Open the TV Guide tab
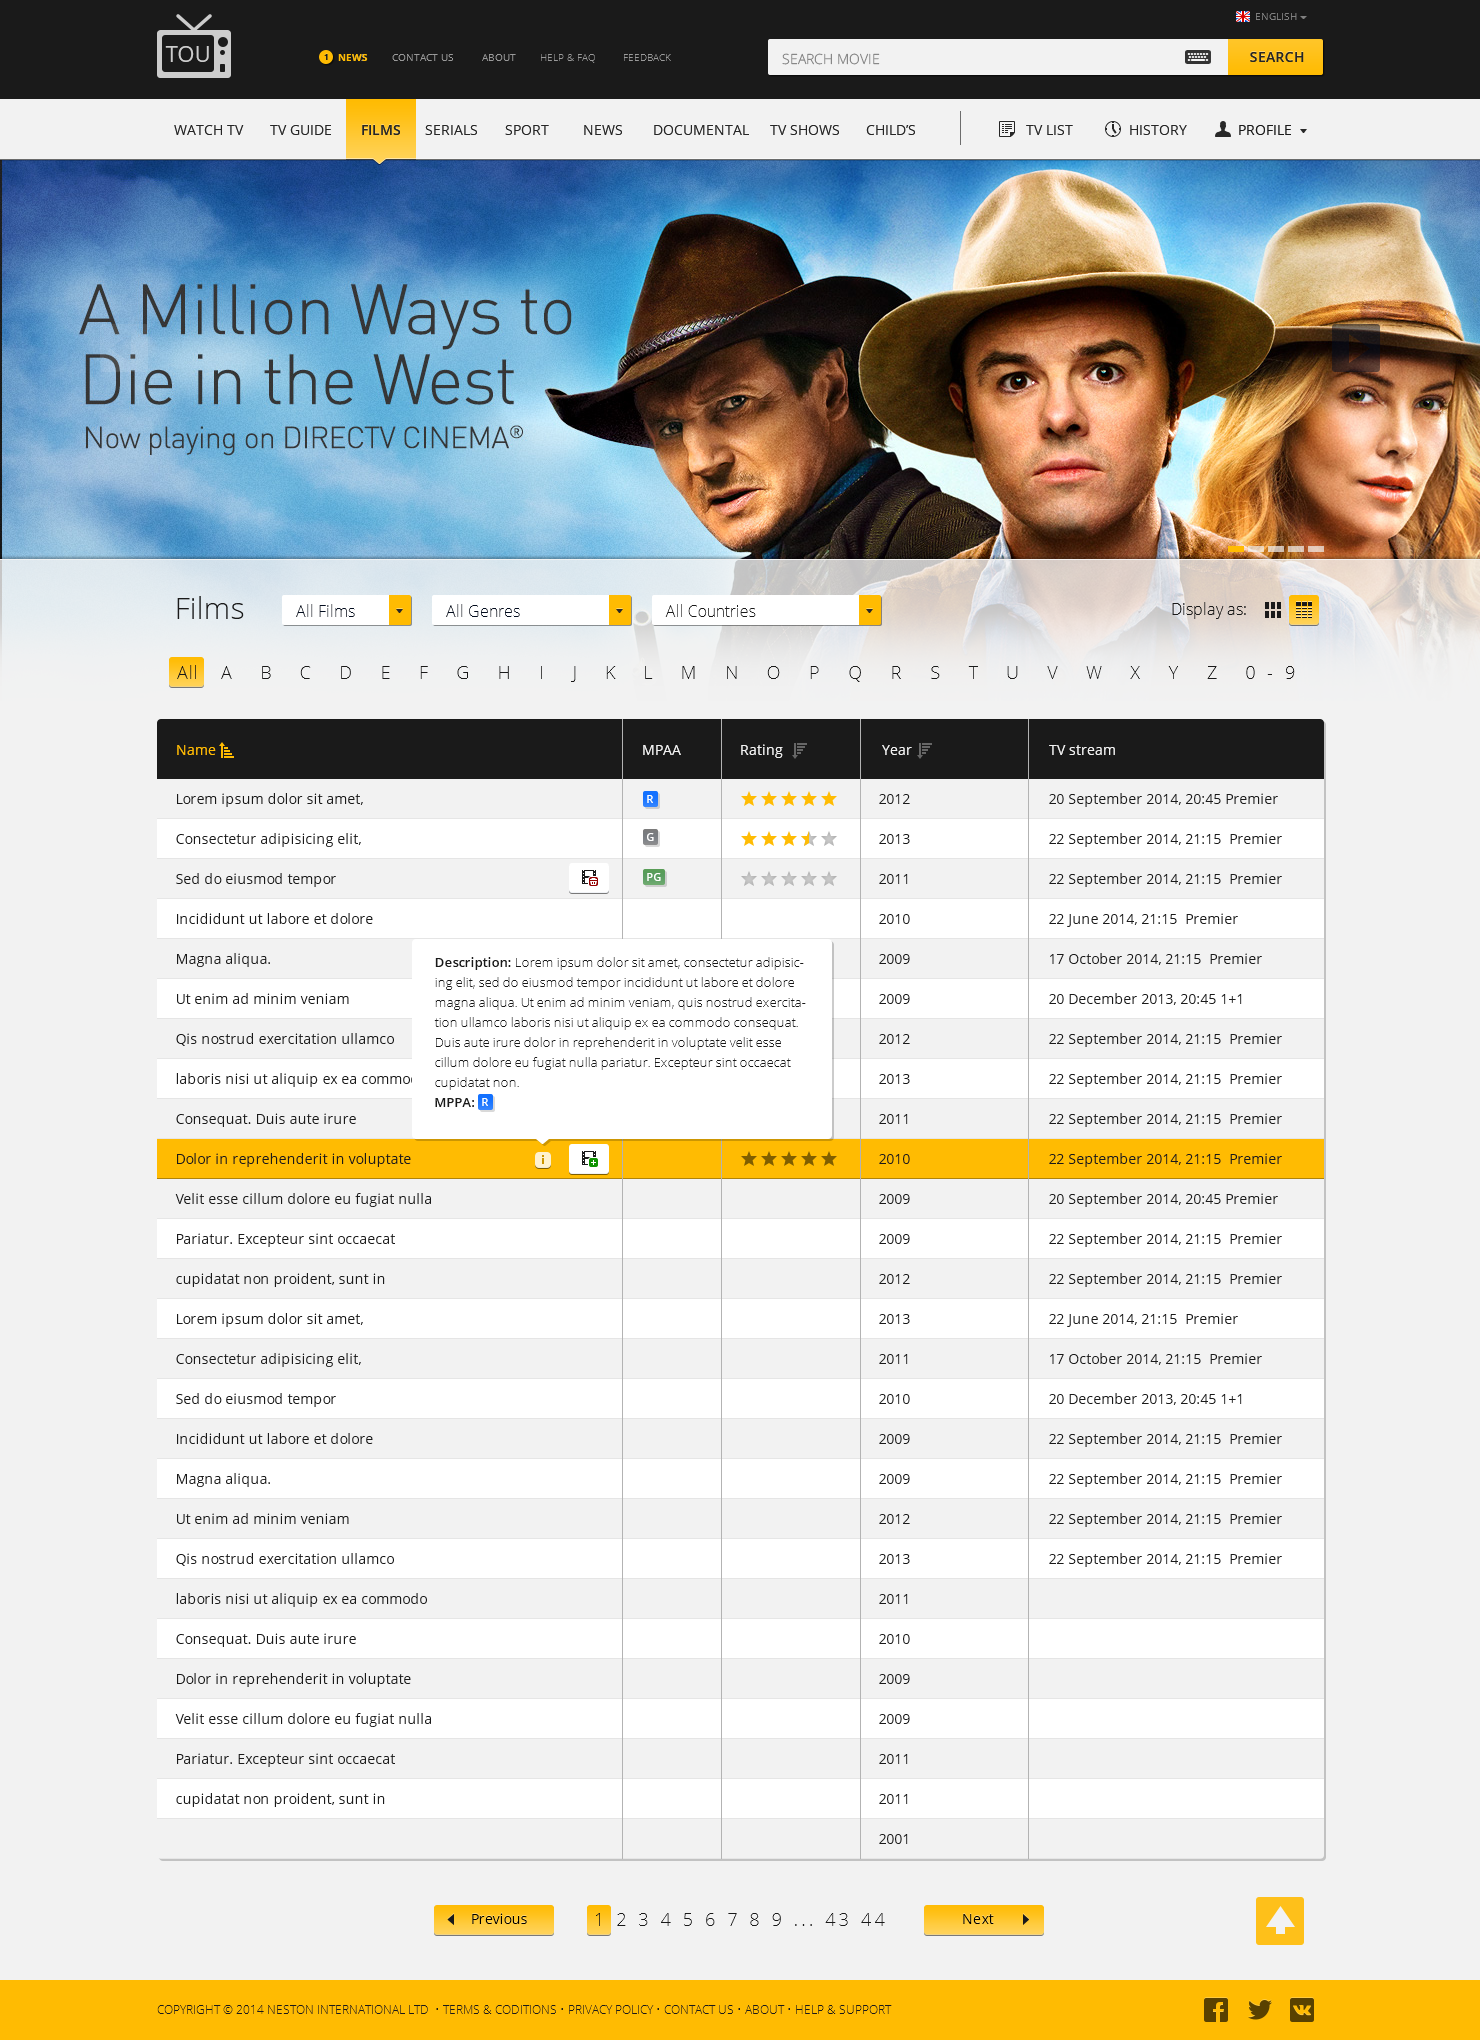The width and height of the screenshot is (1480, 2040). click(301, 130)
